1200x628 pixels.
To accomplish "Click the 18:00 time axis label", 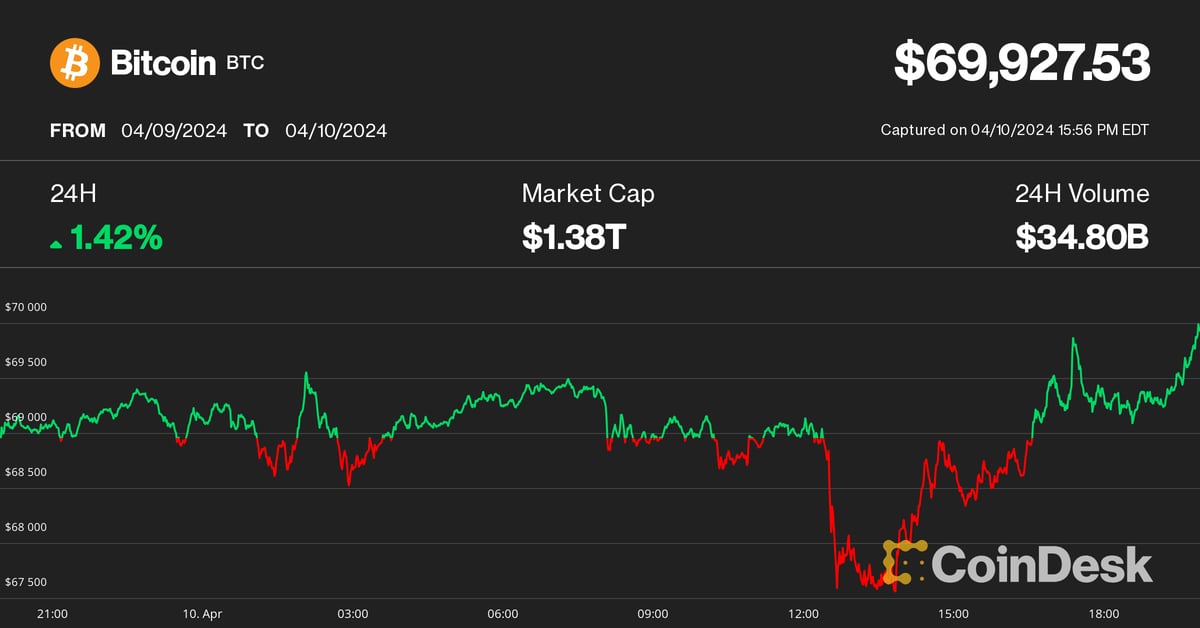I will tap(1103, 613).
